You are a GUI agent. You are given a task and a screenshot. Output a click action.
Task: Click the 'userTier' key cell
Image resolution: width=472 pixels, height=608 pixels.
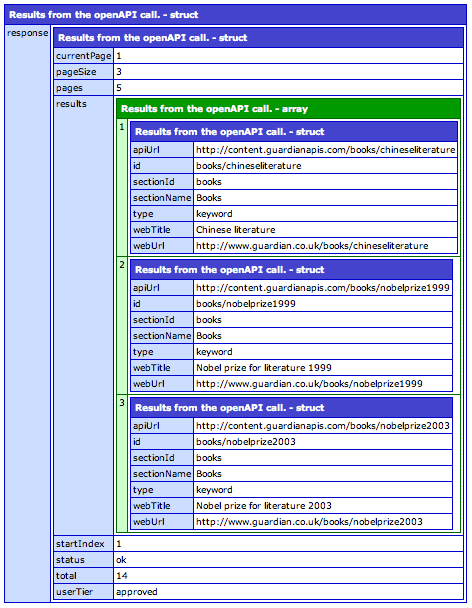pyautogui.click(x=83, y=592)
